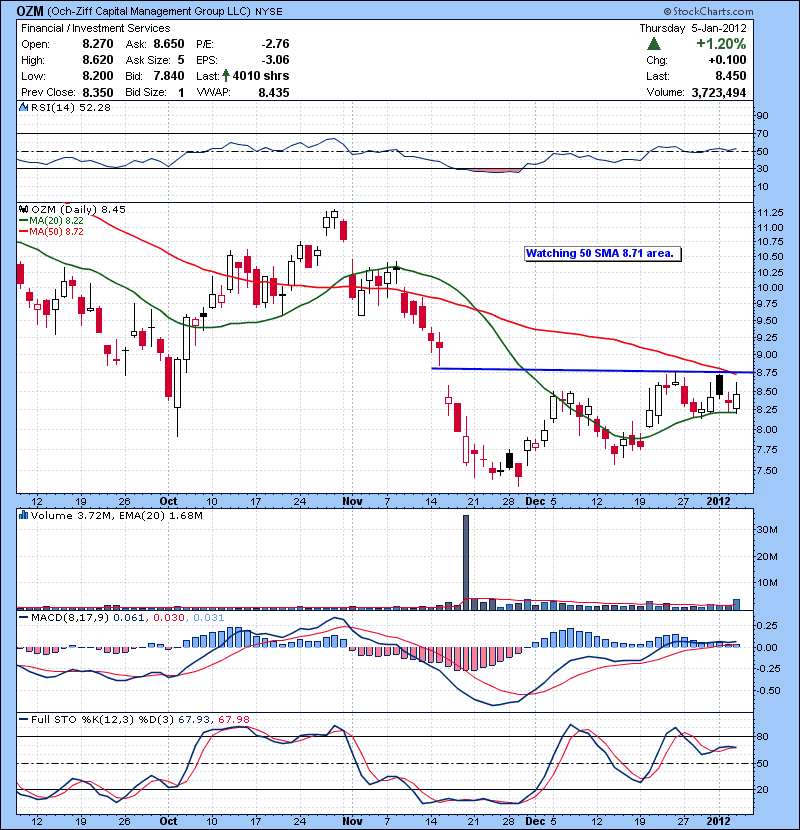This screenshot has height=830, width=800.
Task: Click the Bid Size value 1
Action: 181,92
